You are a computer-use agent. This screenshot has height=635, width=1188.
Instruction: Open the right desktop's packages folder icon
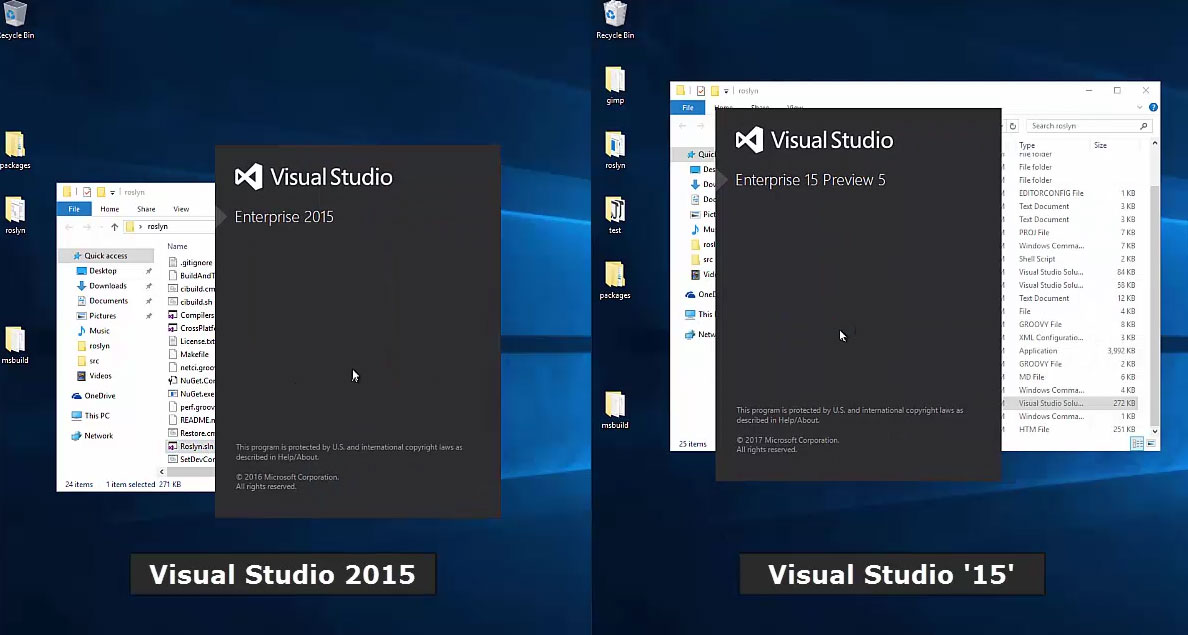615,280
